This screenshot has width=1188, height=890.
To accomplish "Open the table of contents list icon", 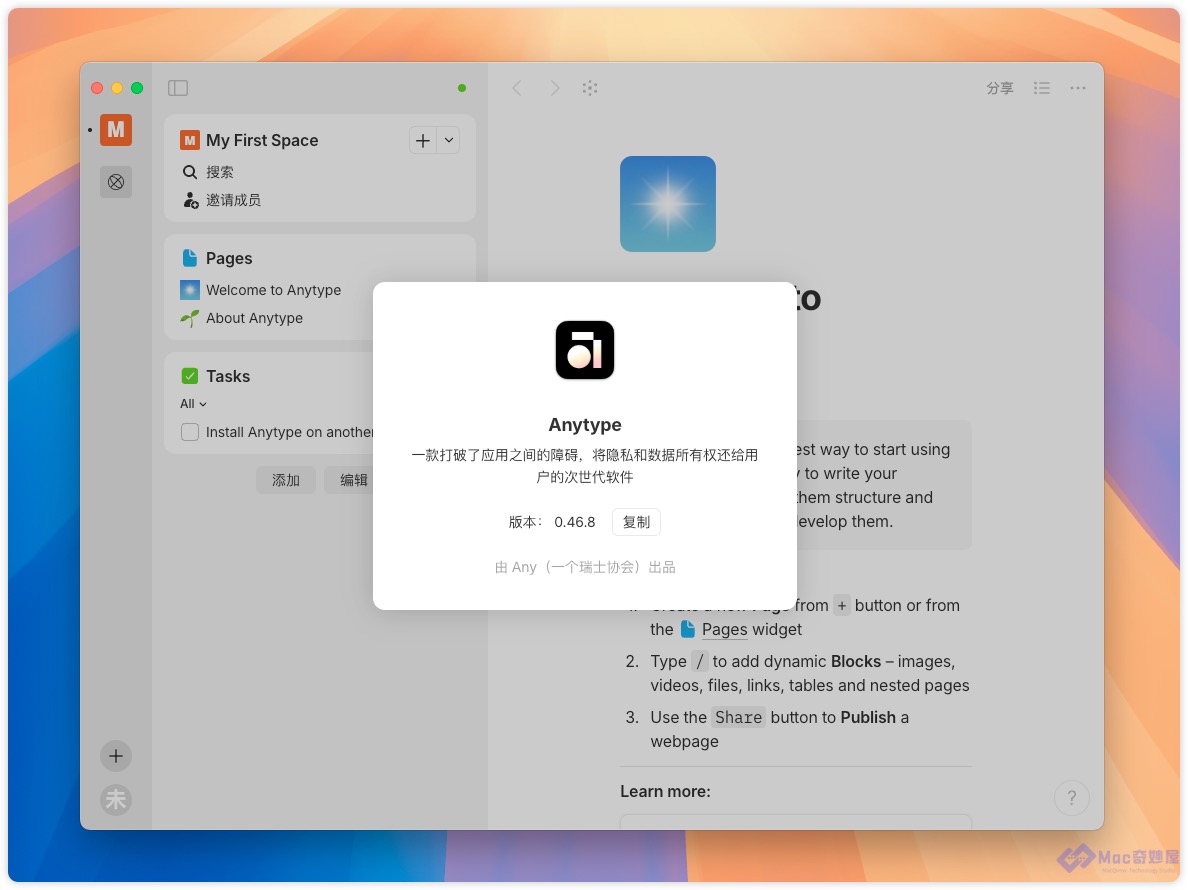I will (1042, 88).
